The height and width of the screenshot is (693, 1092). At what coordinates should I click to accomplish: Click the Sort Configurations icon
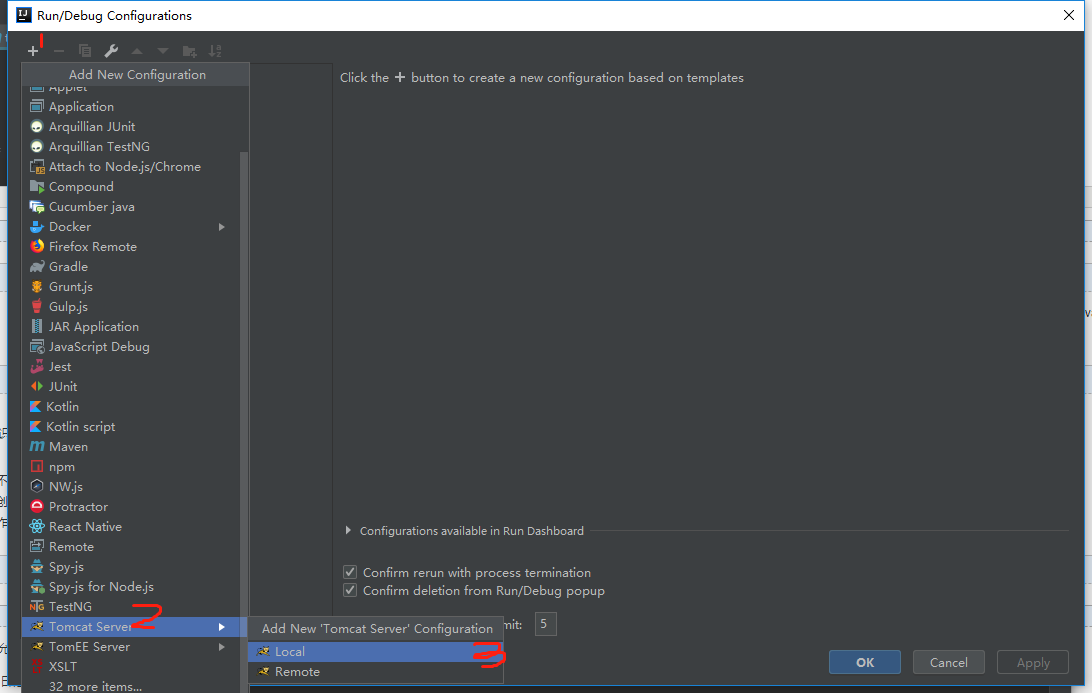[x=215, y=51]
